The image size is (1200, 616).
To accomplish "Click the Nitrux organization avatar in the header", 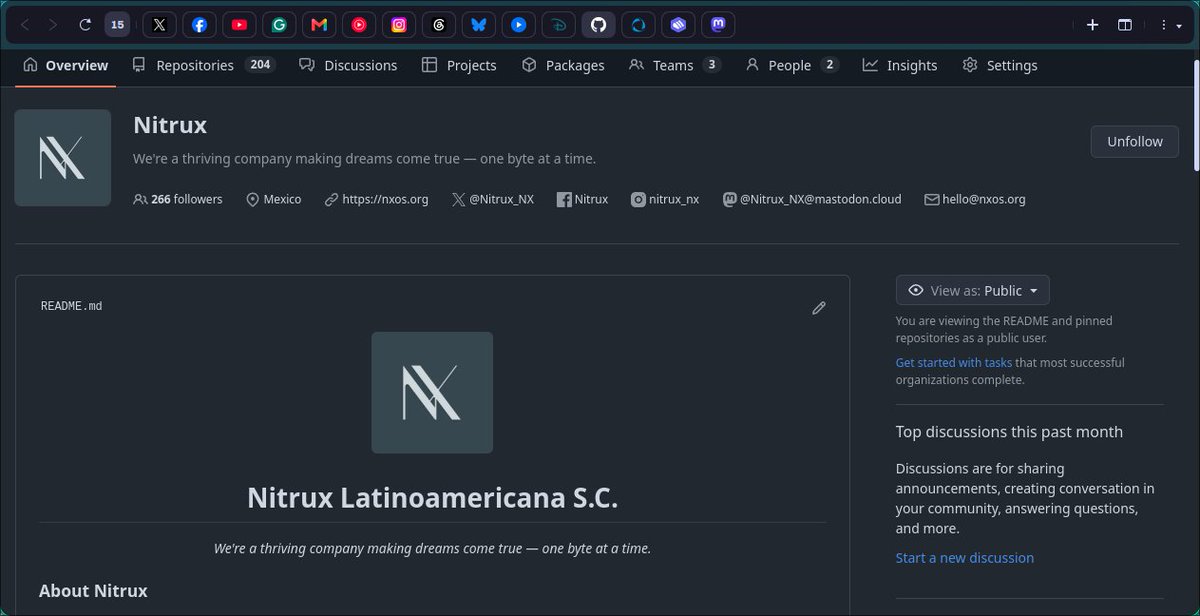I will pyautogui.click(x=63, y=158).
